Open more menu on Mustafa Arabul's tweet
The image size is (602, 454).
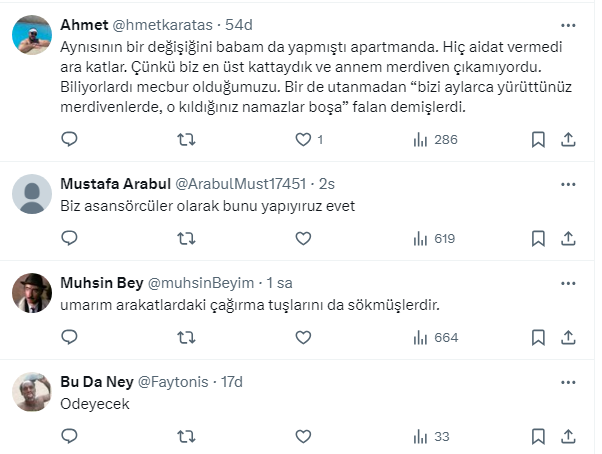[568, 184]
